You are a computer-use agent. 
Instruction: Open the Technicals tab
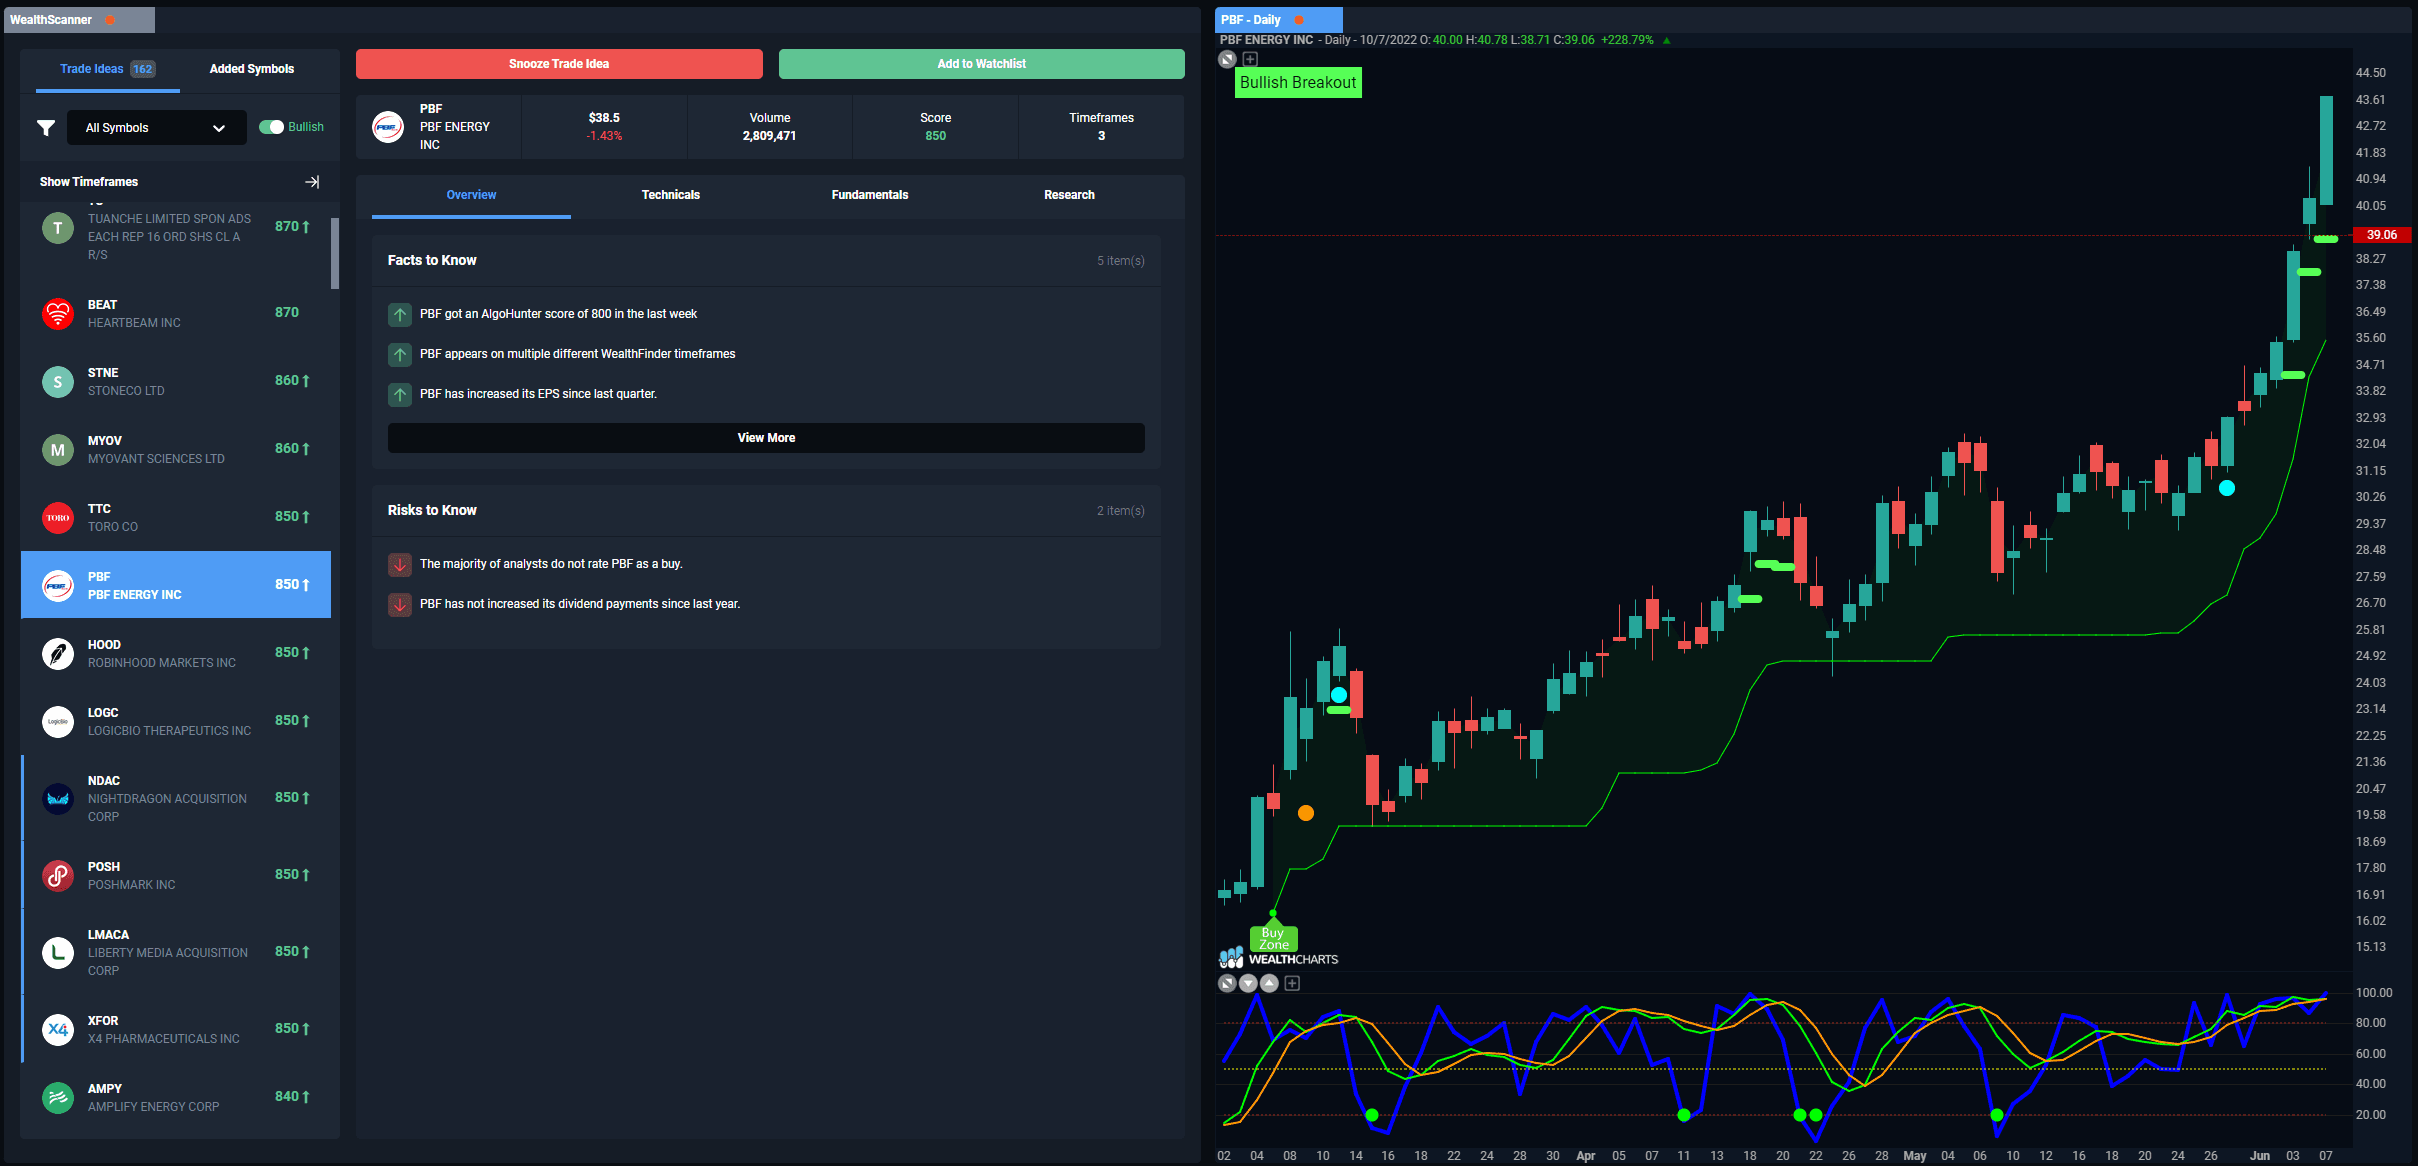[x=671, y=195]
